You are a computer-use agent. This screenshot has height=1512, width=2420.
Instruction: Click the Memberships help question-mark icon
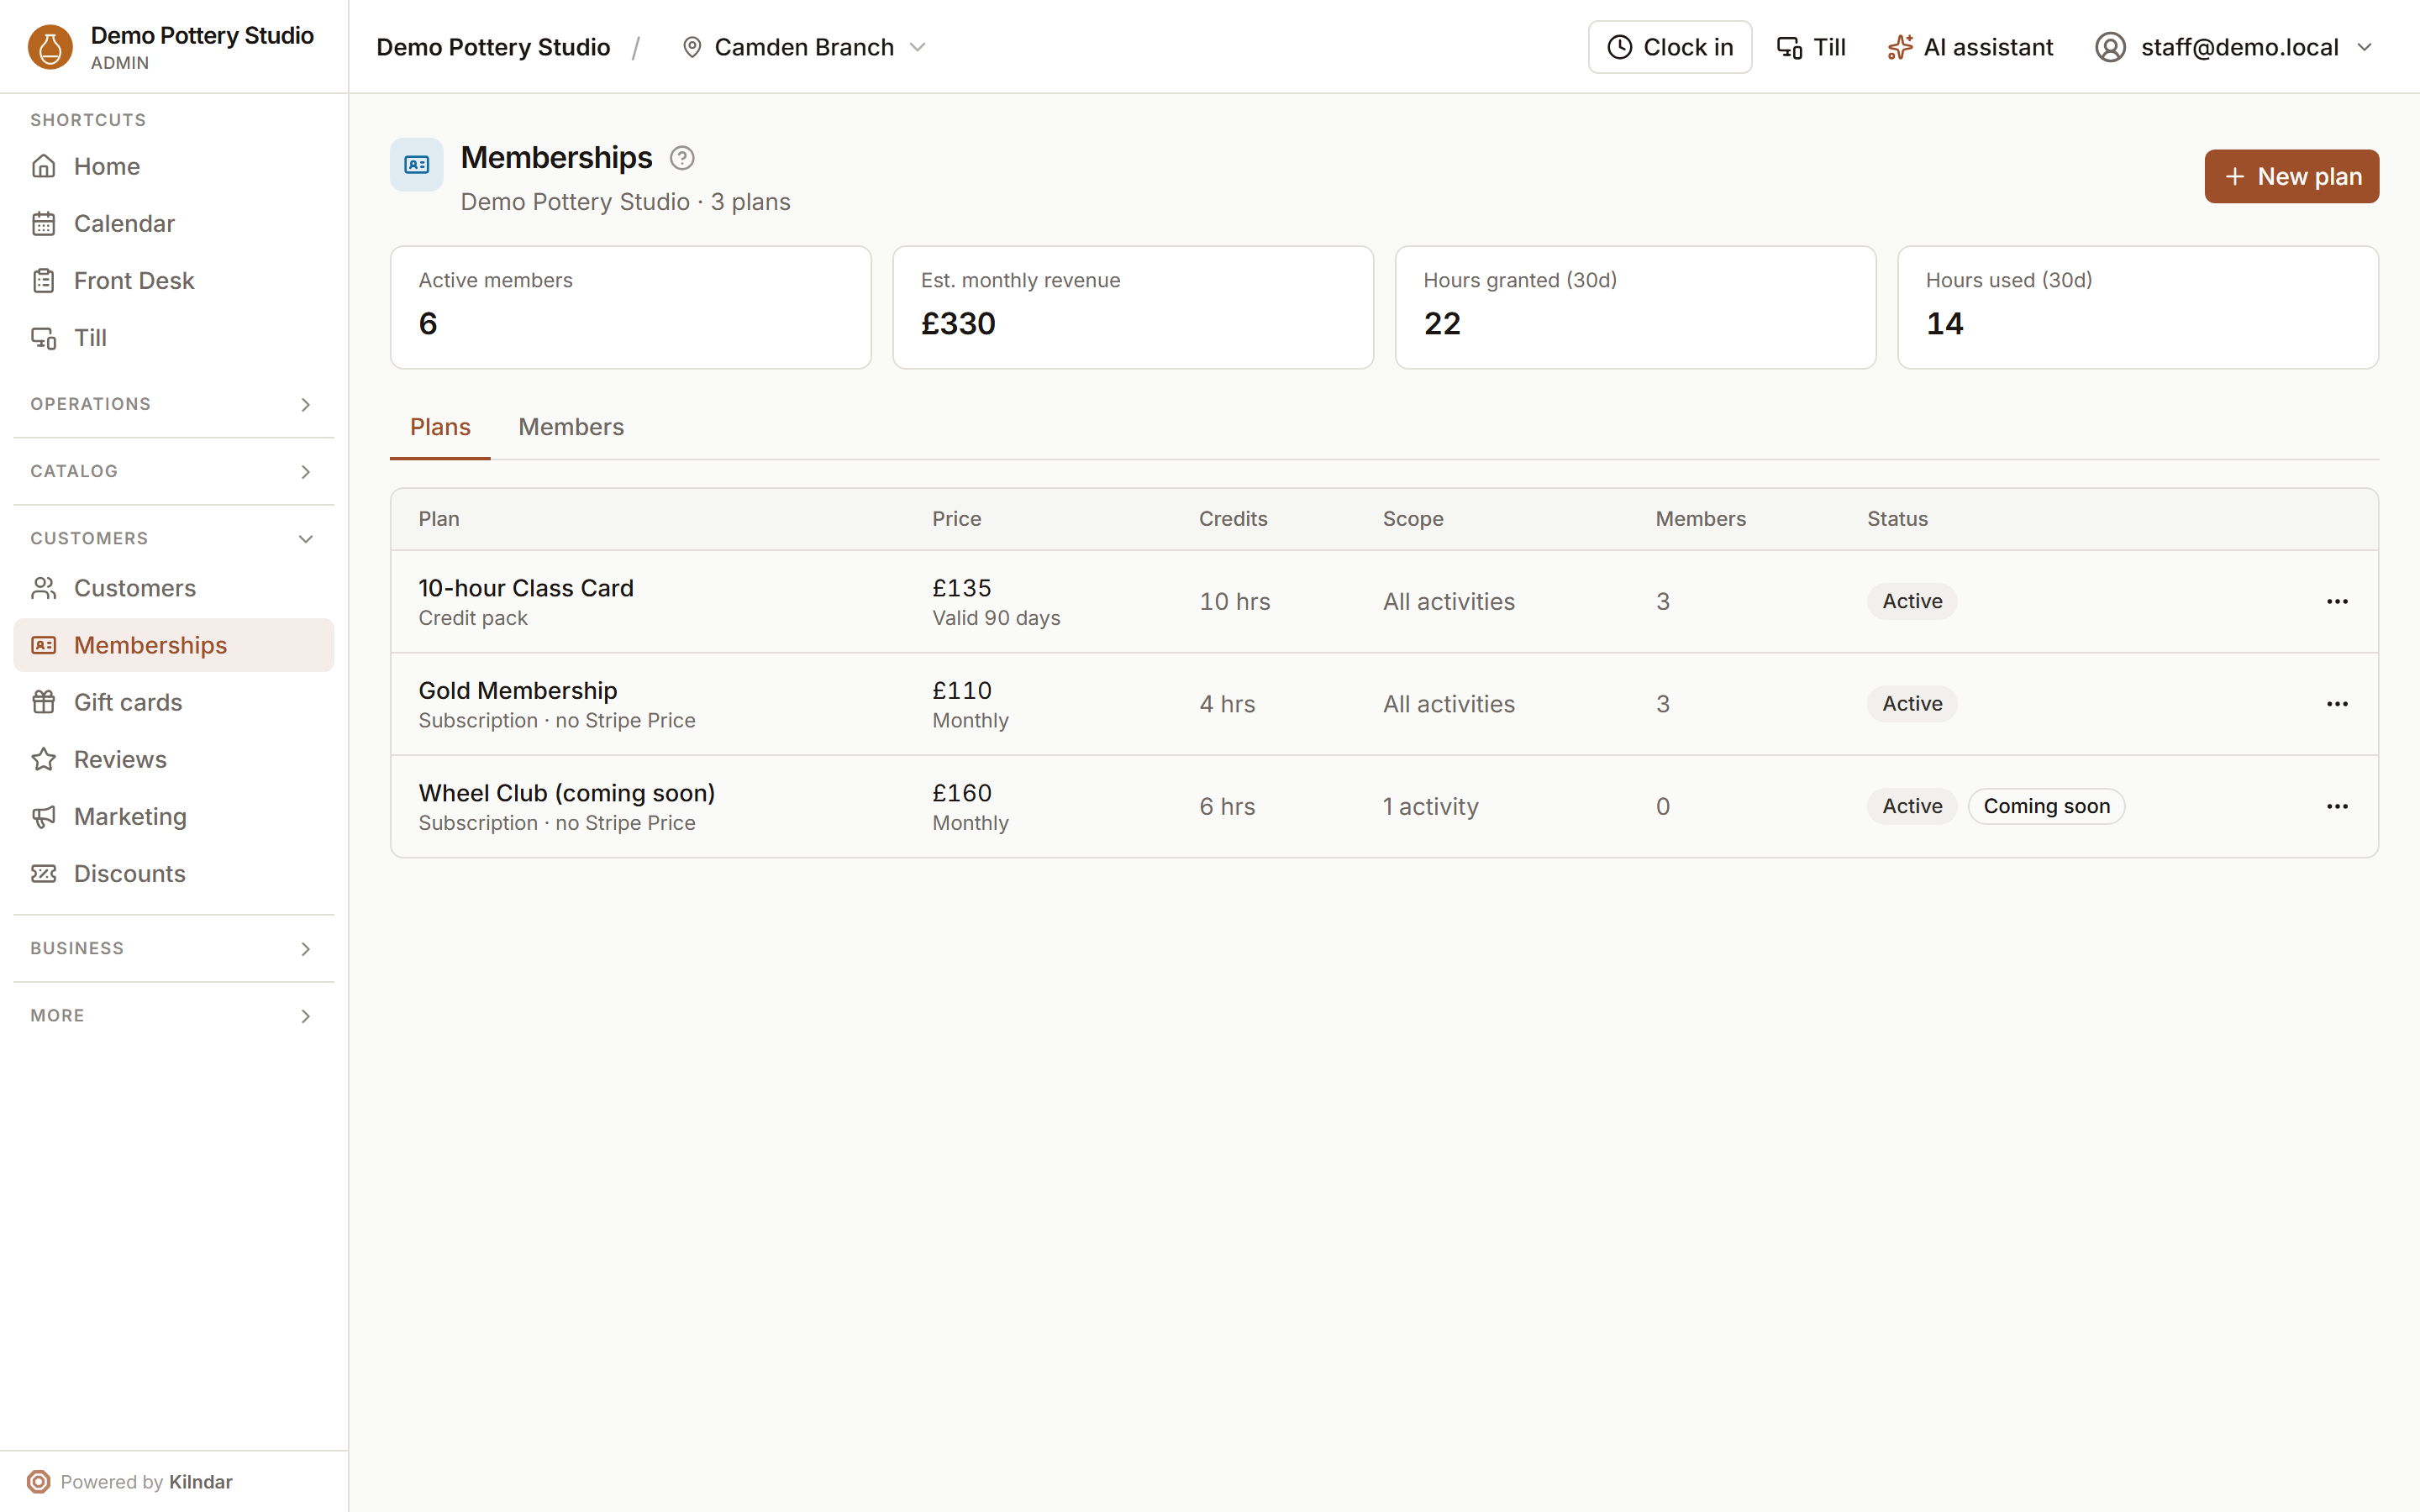point(682,158)
